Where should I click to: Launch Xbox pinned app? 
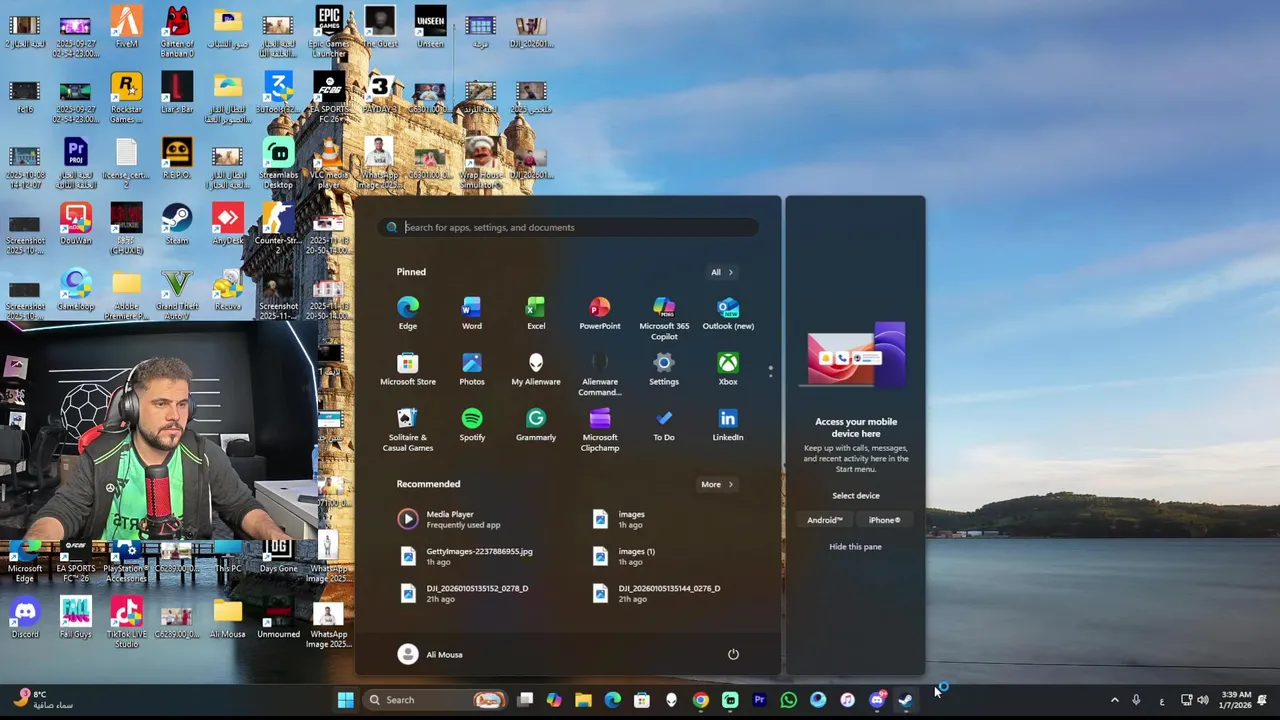click(728, 369)
